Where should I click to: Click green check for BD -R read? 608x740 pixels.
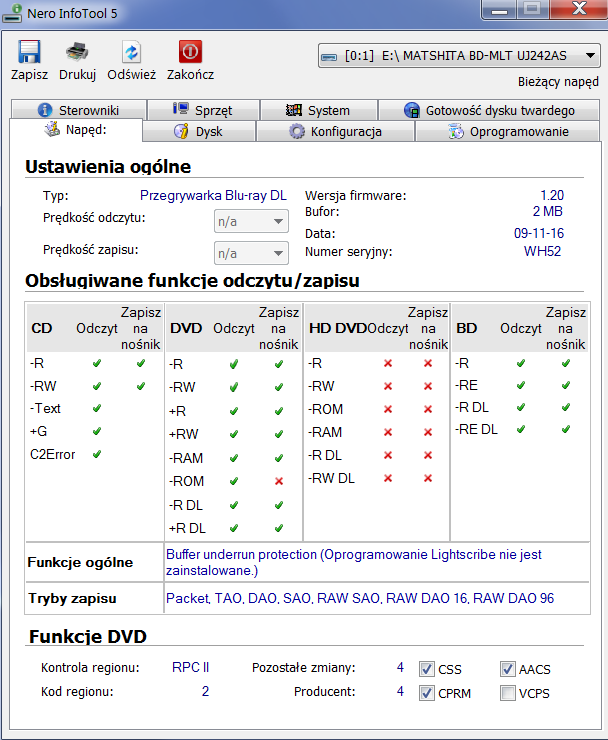(x=521, y=363)
